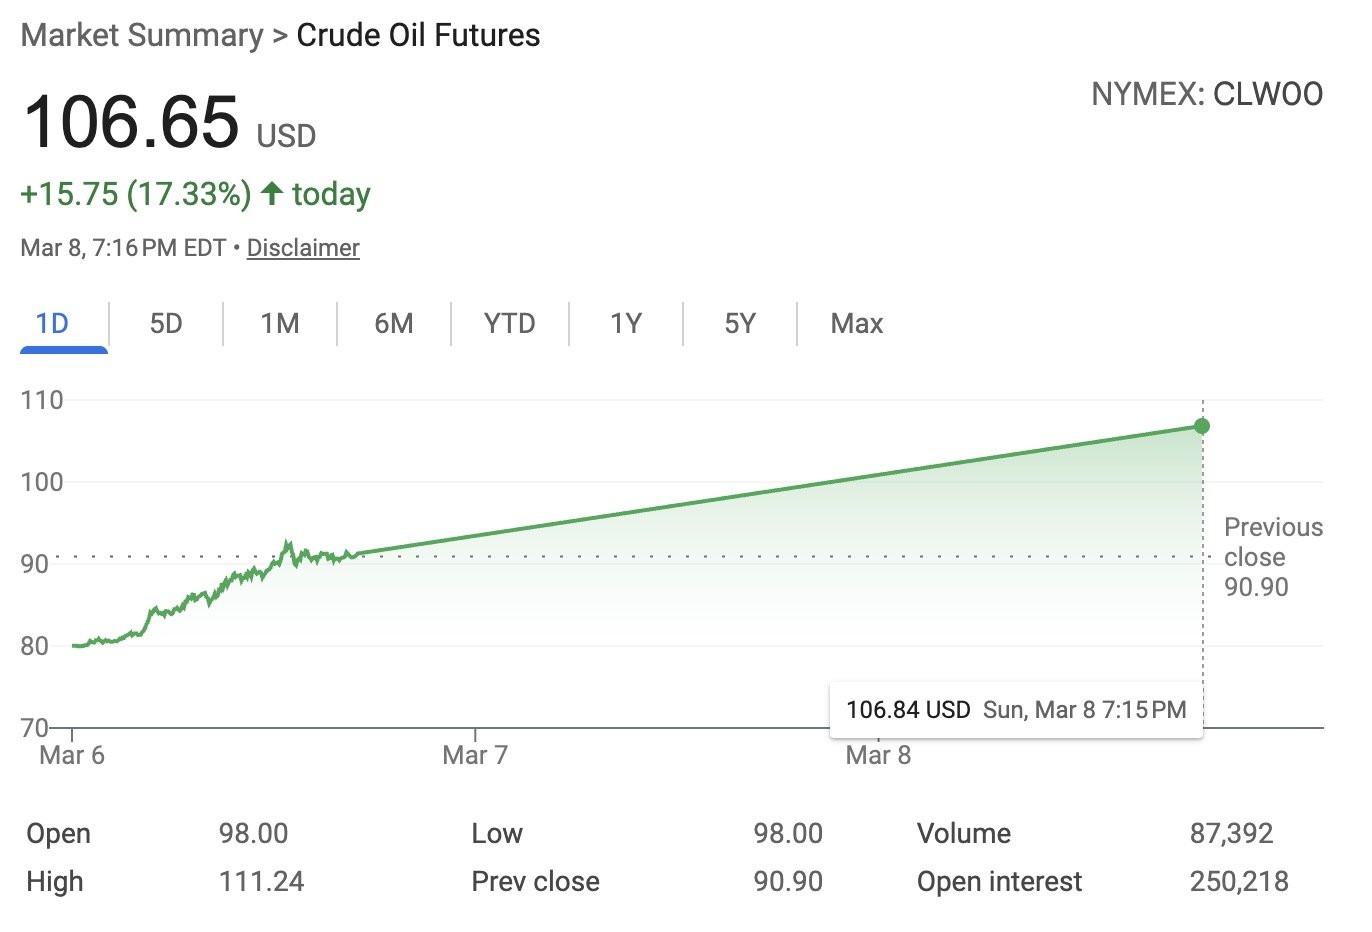The image size is (1372, 932).
Task: Switch to the Max timeframe
Action: [x=856, y=323]
